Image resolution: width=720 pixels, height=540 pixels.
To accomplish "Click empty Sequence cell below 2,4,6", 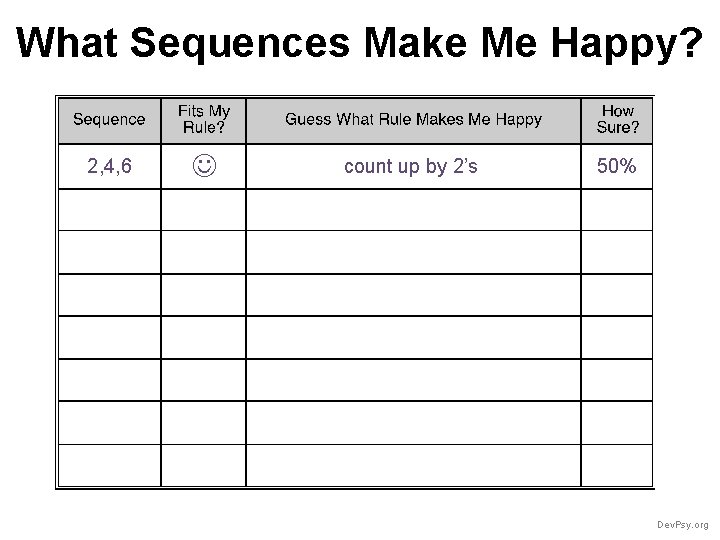I will [x=110, y=210].
